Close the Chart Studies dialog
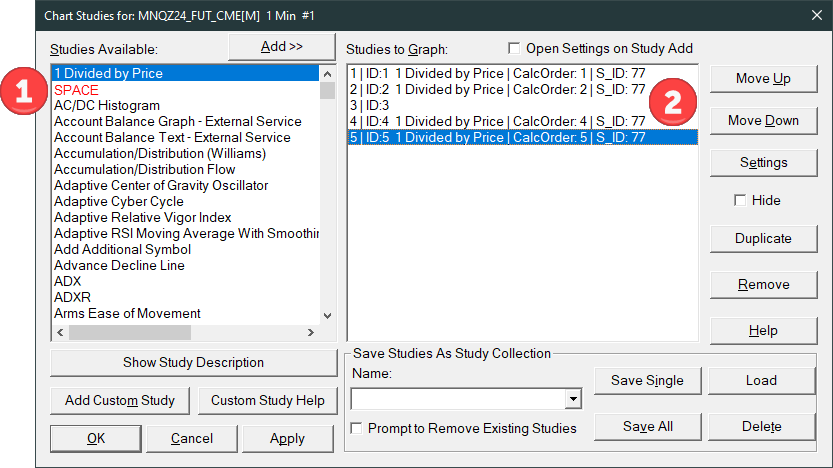This screenshot has width=833, height=468. 815,14
